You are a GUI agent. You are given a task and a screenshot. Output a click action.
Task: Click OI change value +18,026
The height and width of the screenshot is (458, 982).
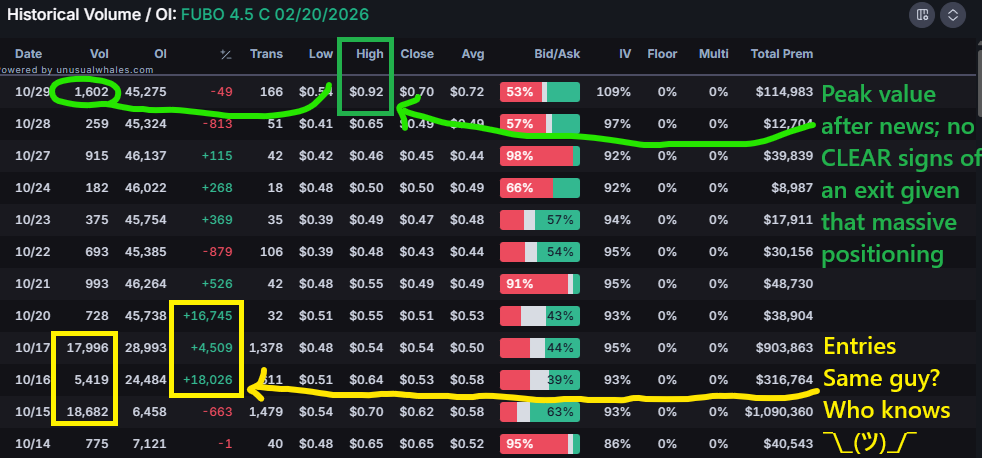pos(207,380)
